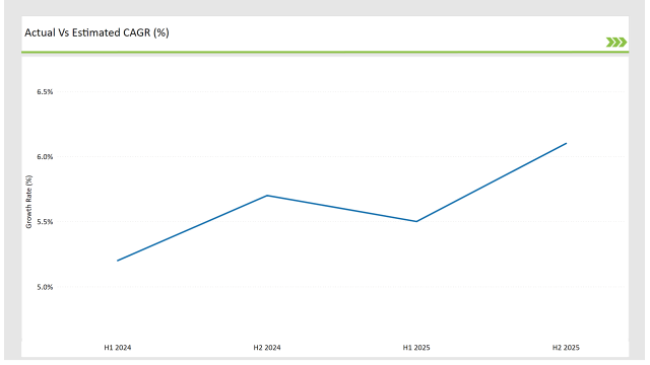Click the 6.0% y-axis tick label
This screenshot has height=365, width=650.
[x=45, y=157]
